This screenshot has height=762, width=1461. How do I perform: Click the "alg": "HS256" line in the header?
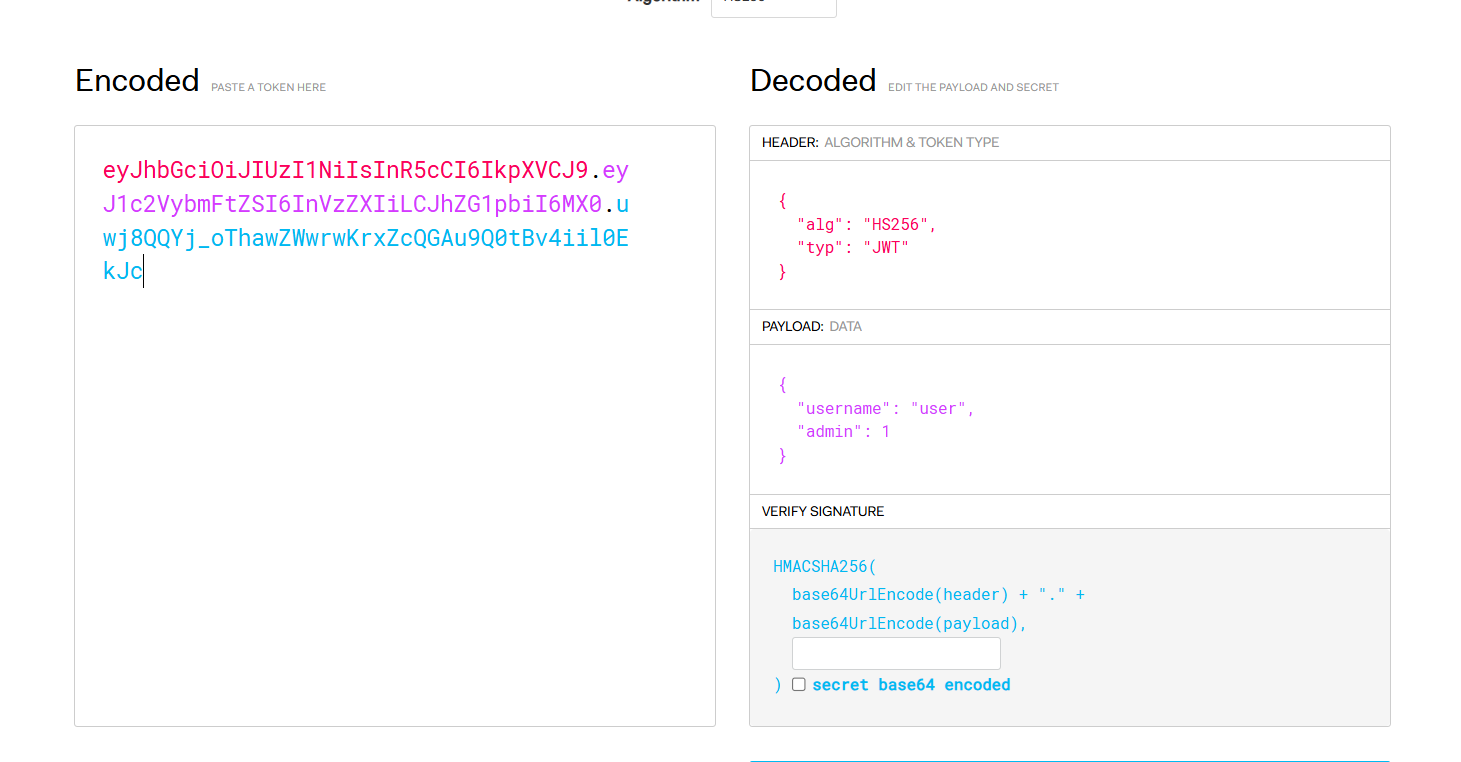coord(866,224)
